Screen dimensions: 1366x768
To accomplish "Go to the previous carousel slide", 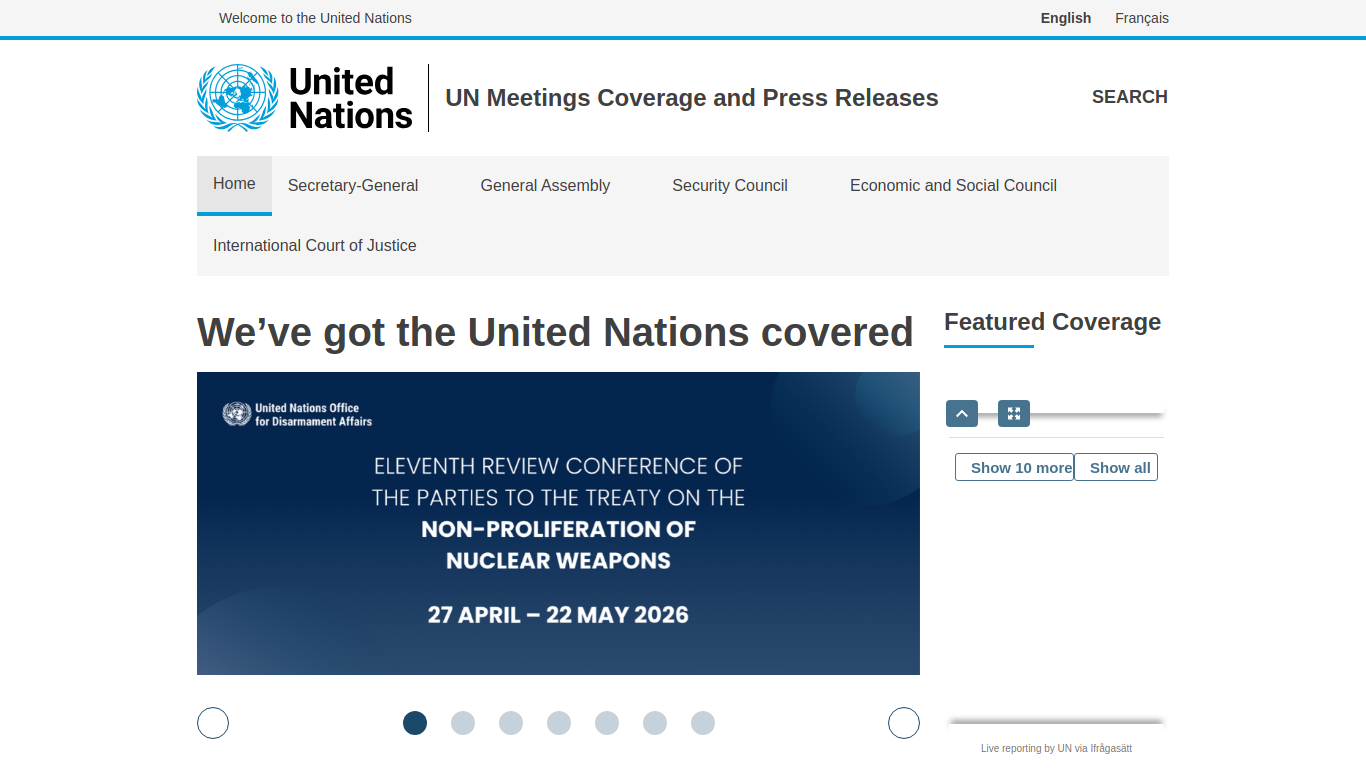I will (213, 723).
